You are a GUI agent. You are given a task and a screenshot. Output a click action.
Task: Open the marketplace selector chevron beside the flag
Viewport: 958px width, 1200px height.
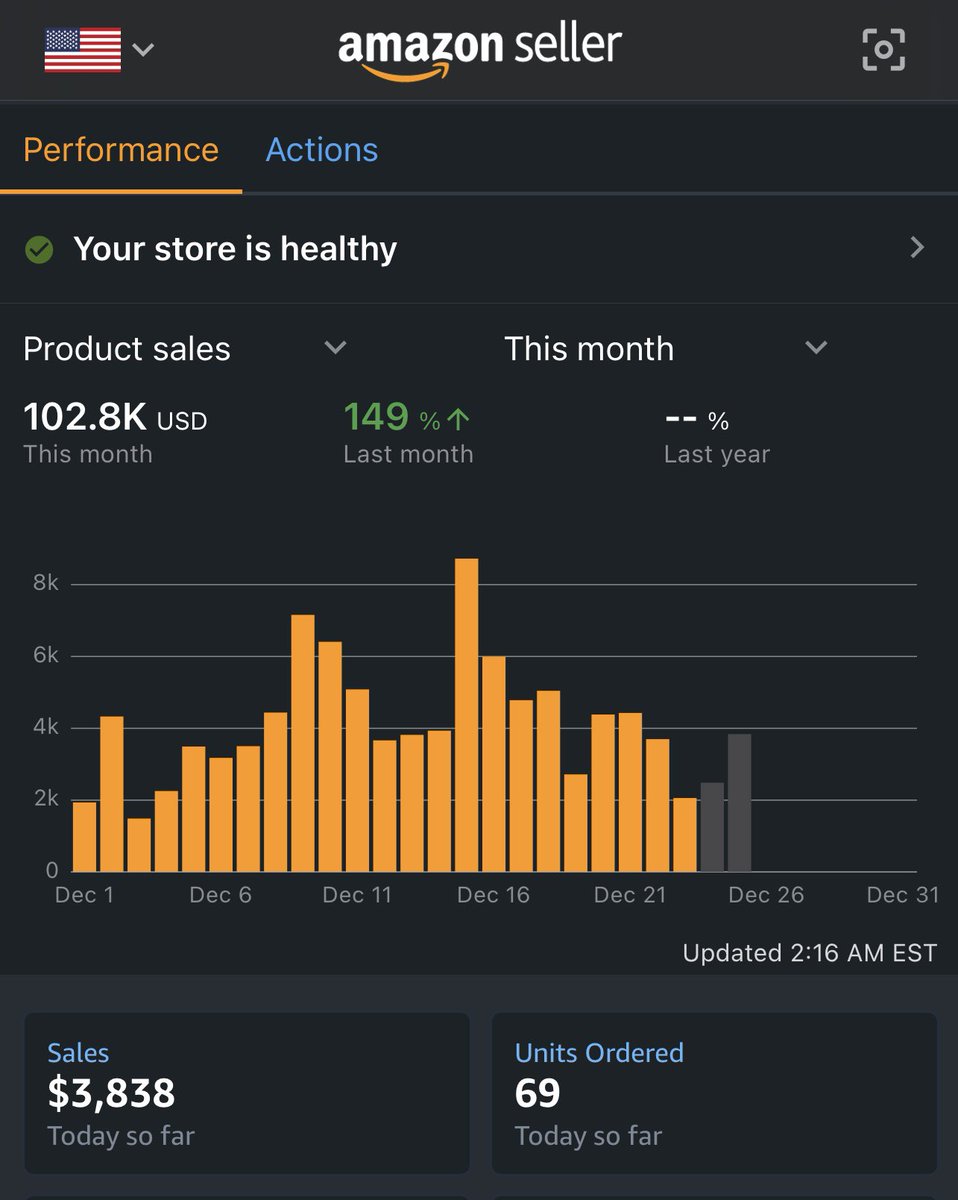pyautogui.click(x=143, y=50)
